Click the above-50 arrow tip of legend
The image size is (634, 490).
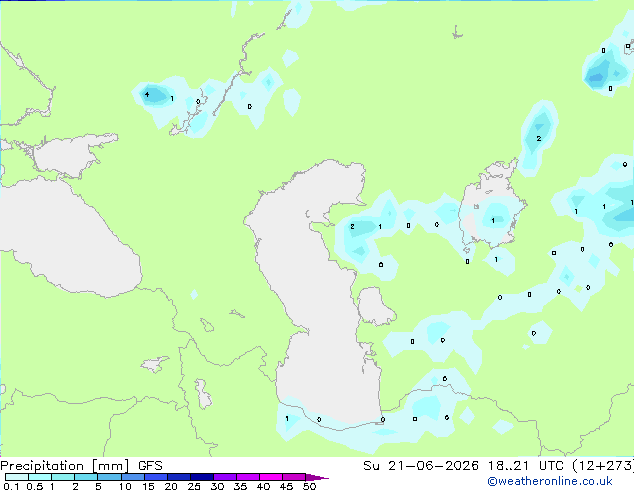[x=317, y=477]
